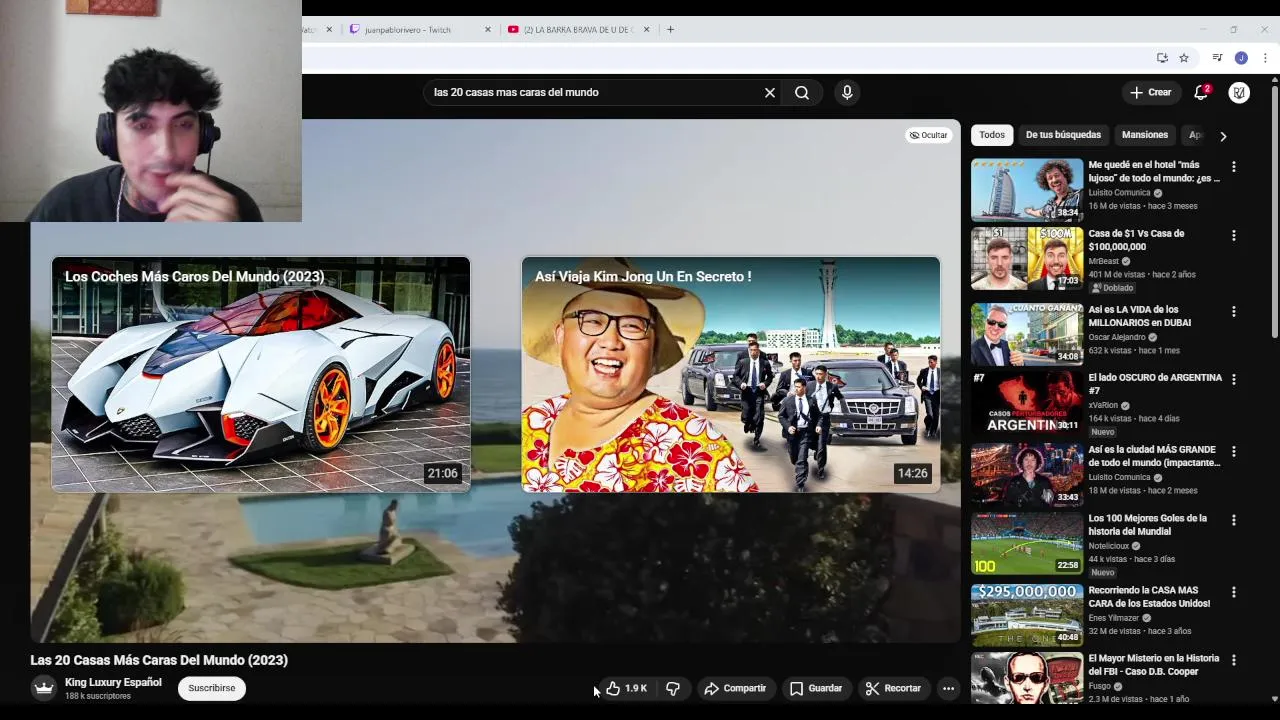Close the juanpablorivero Twitch tab
Image resolution: width=1280 pixels, height=720 pixels.
click(x=488, y=29)
